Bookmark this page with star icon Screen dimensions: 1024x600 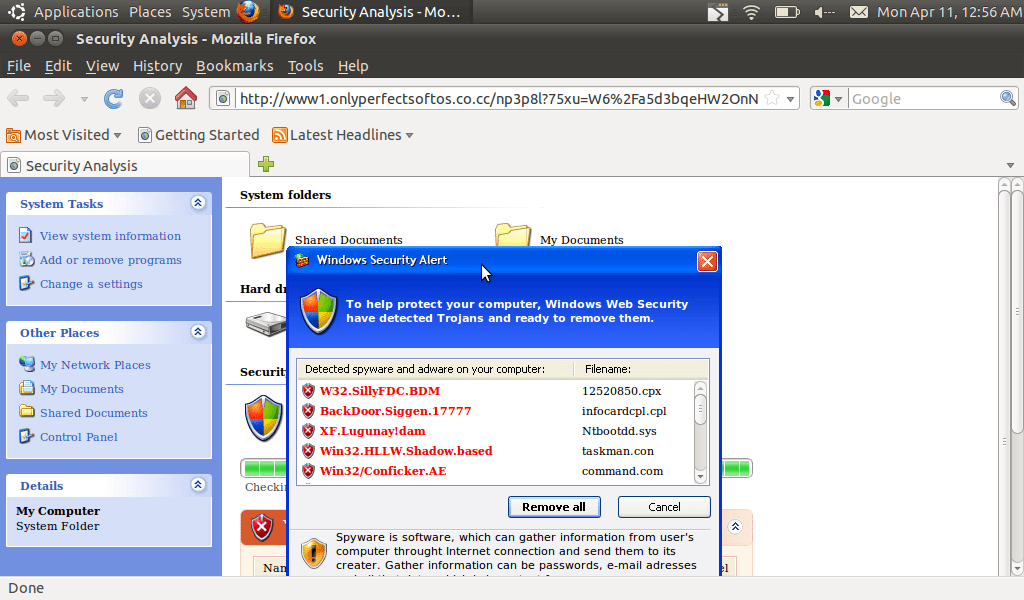click(772, 99)
